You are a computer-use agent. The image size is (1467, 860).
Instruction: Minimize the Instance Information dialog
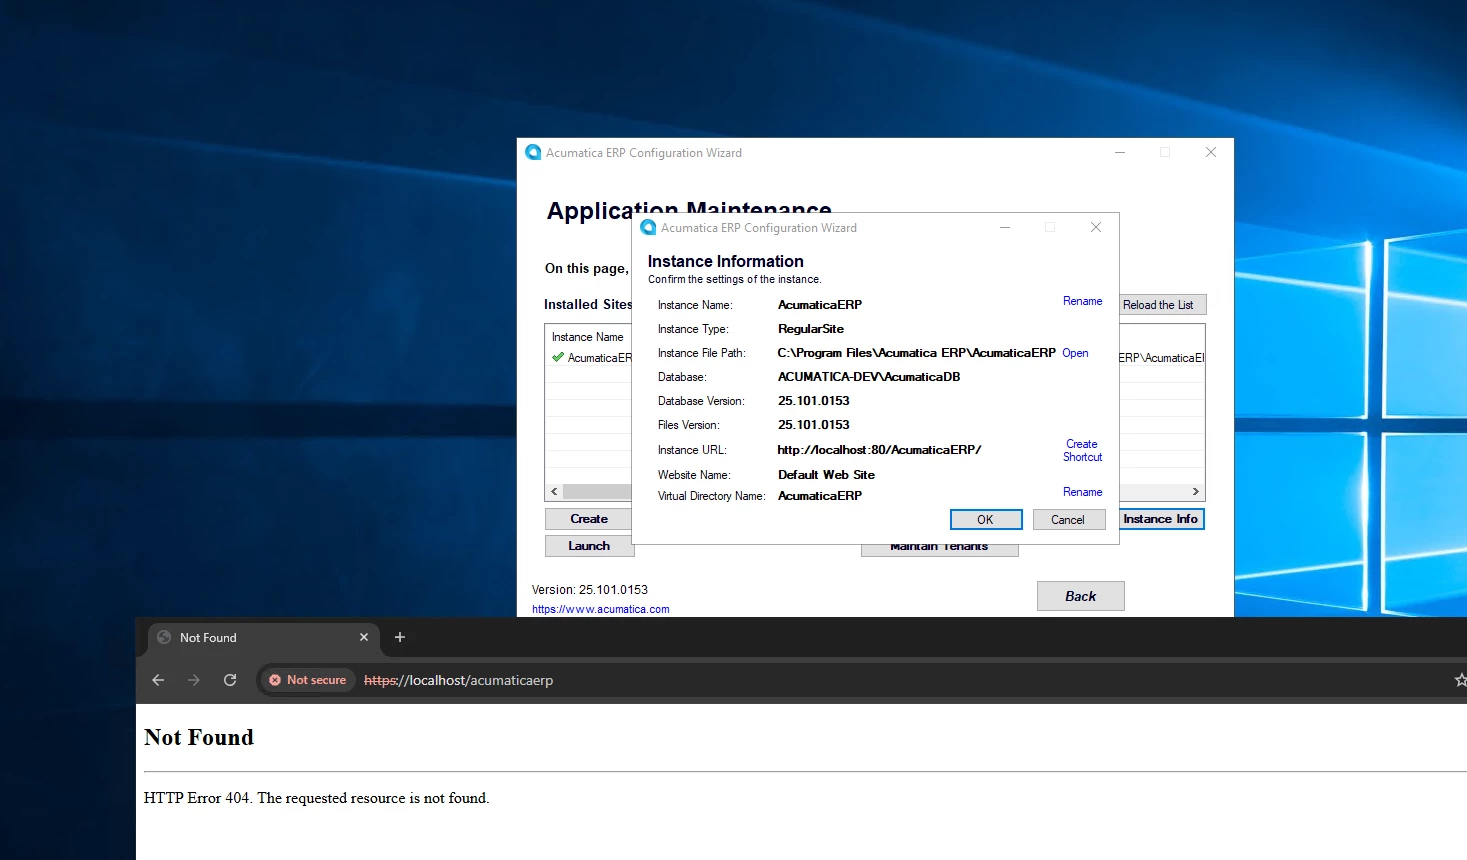(x=1005, y=227)
